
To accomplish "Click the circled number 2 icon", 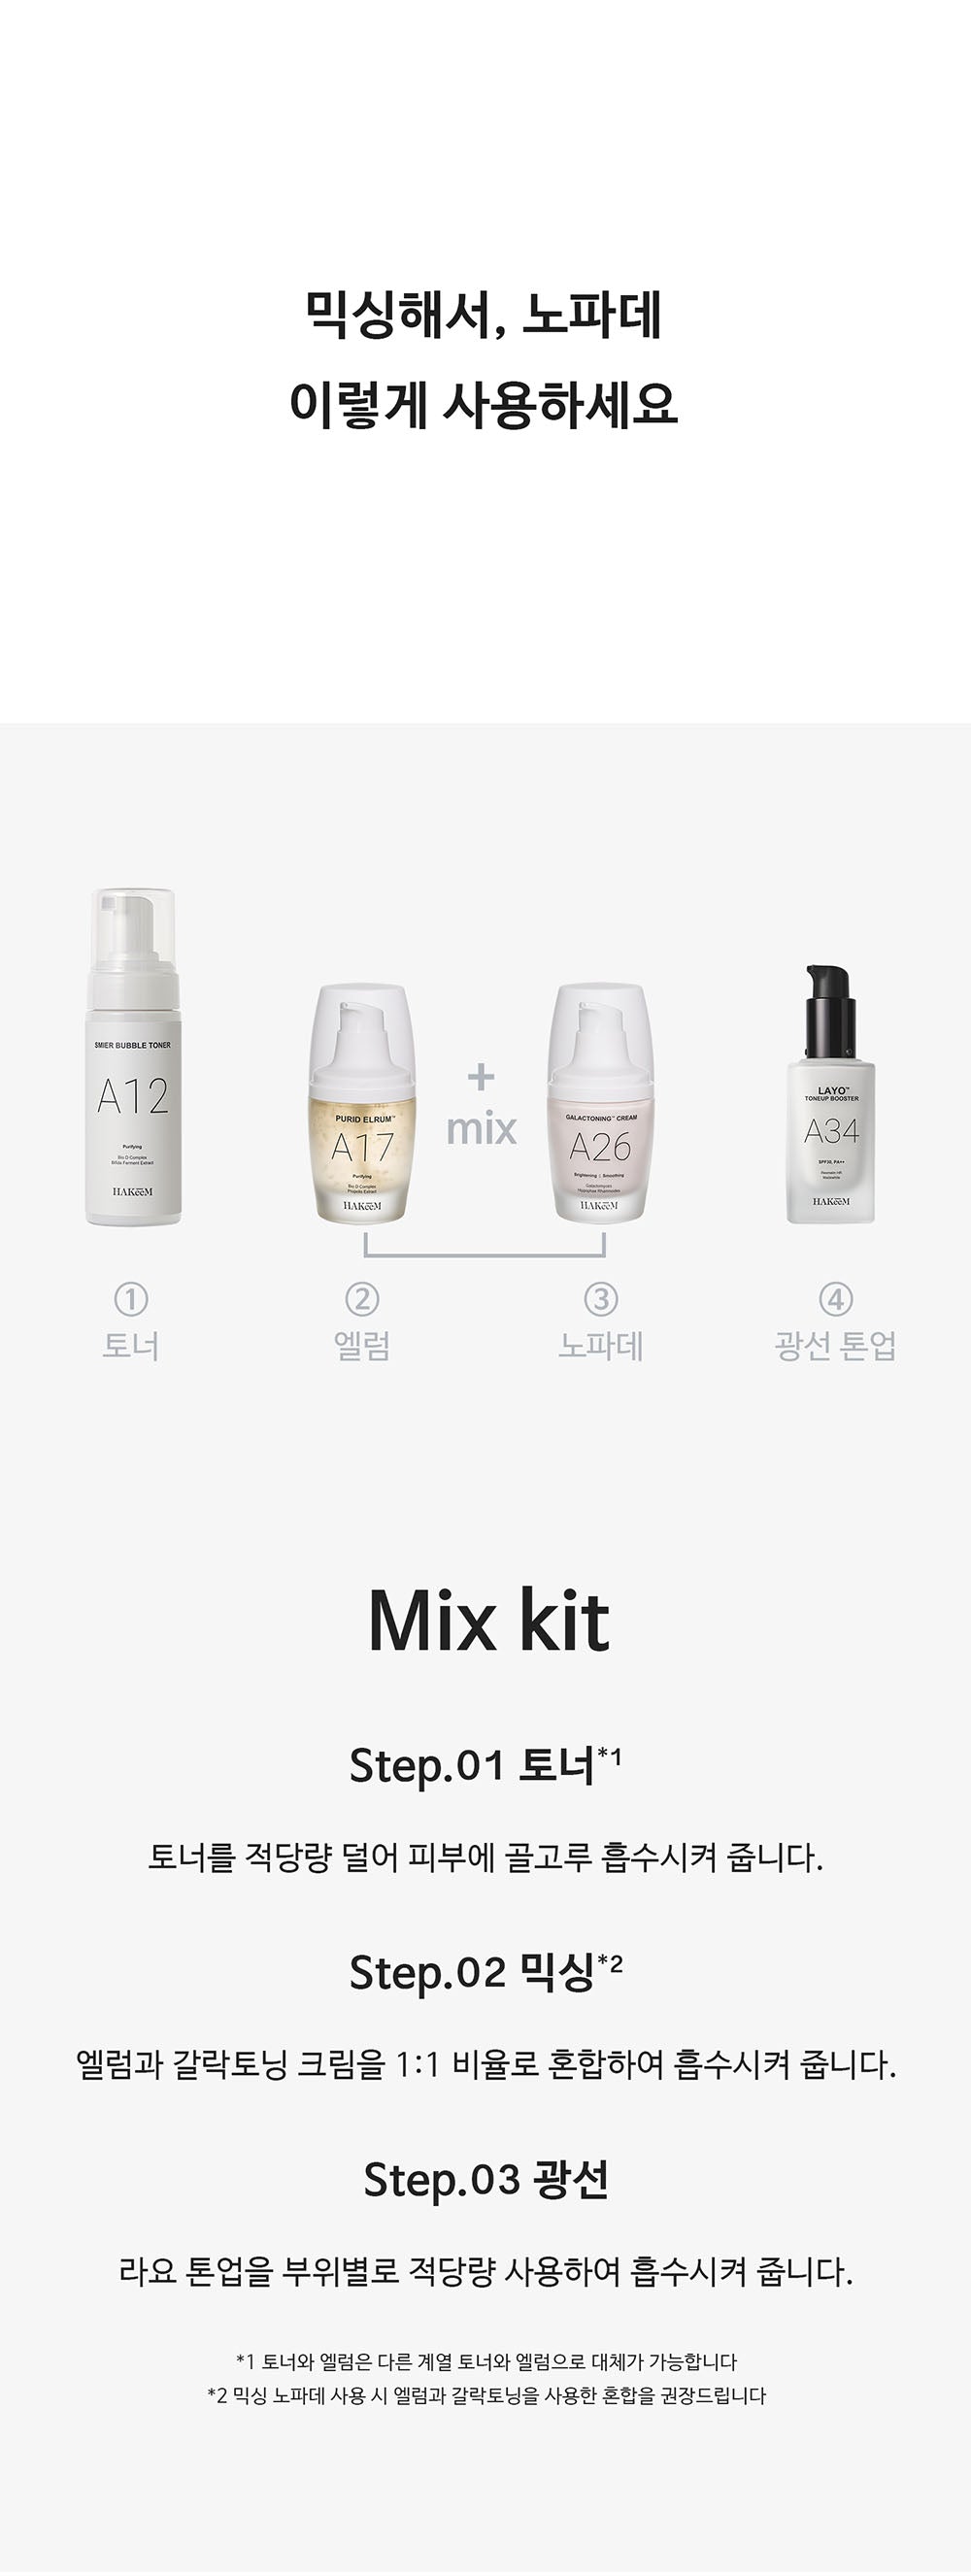I will 362,1299.
